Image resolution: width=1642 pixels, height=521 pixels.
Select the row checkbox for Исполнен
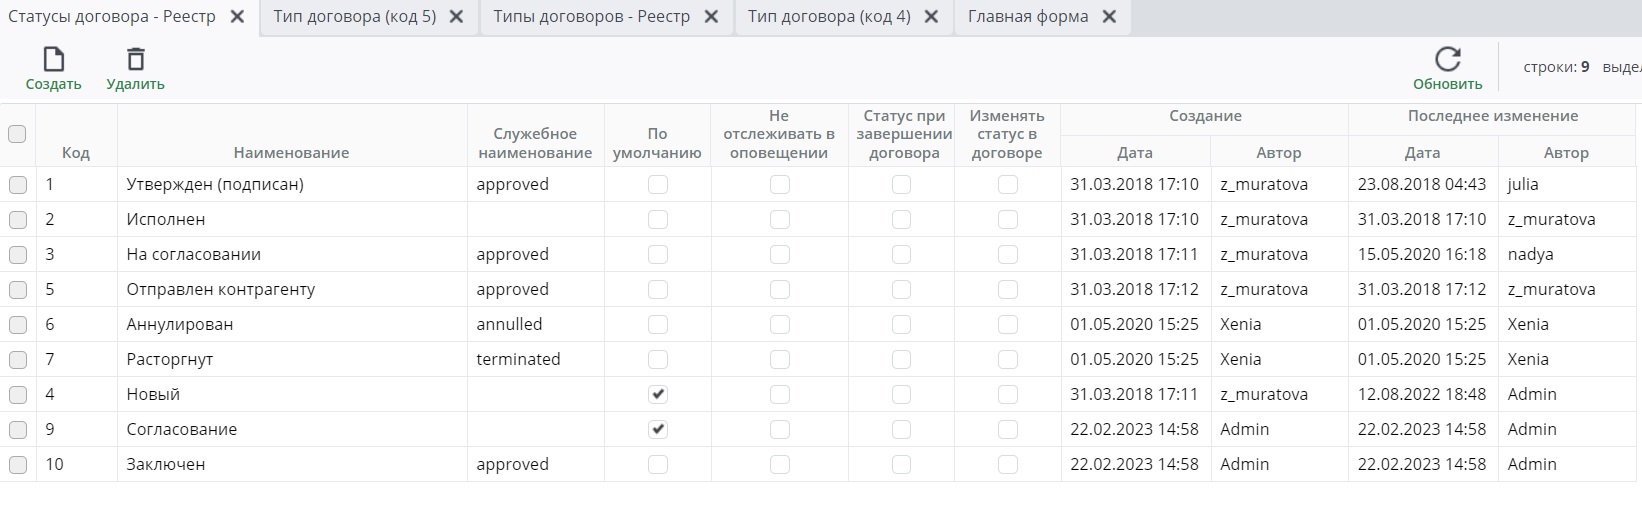[18, 219]
